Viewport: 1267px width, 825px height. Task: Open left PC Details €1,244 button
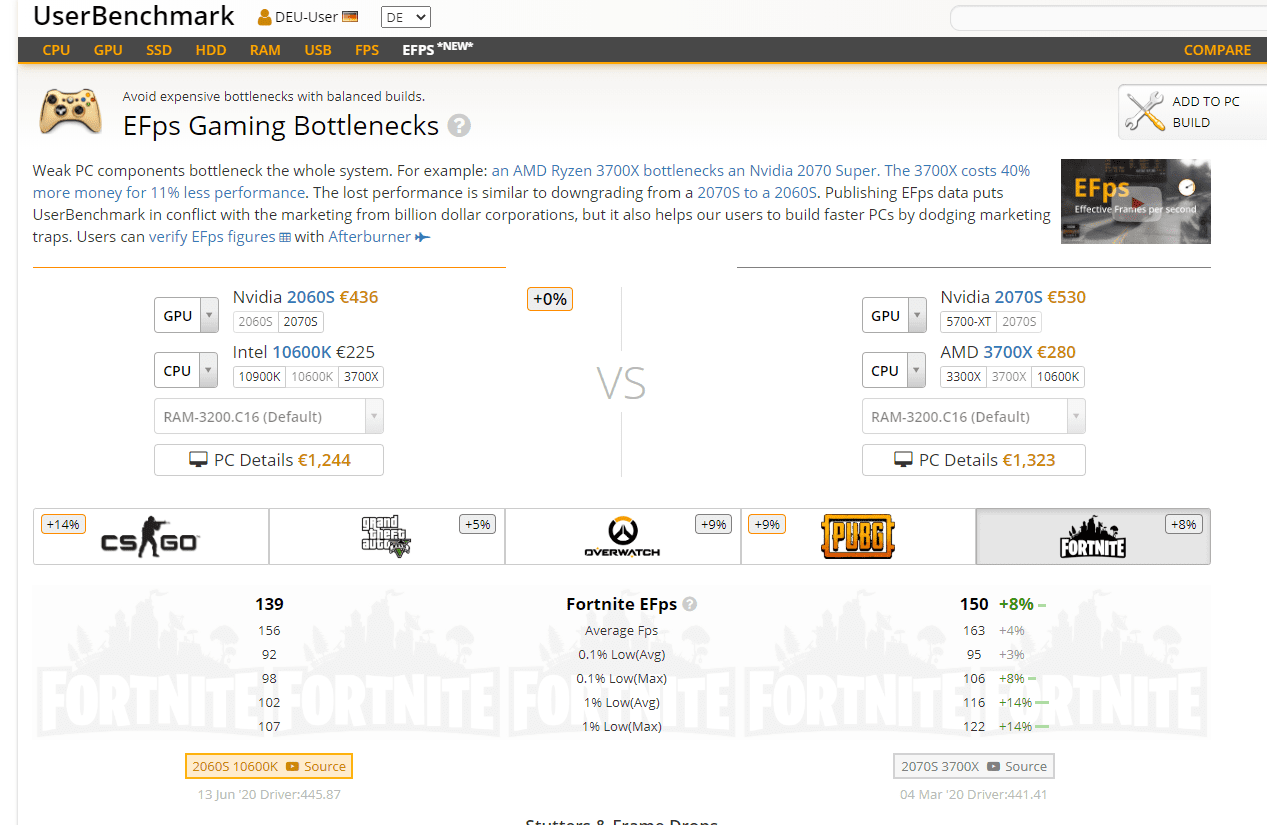269,460
